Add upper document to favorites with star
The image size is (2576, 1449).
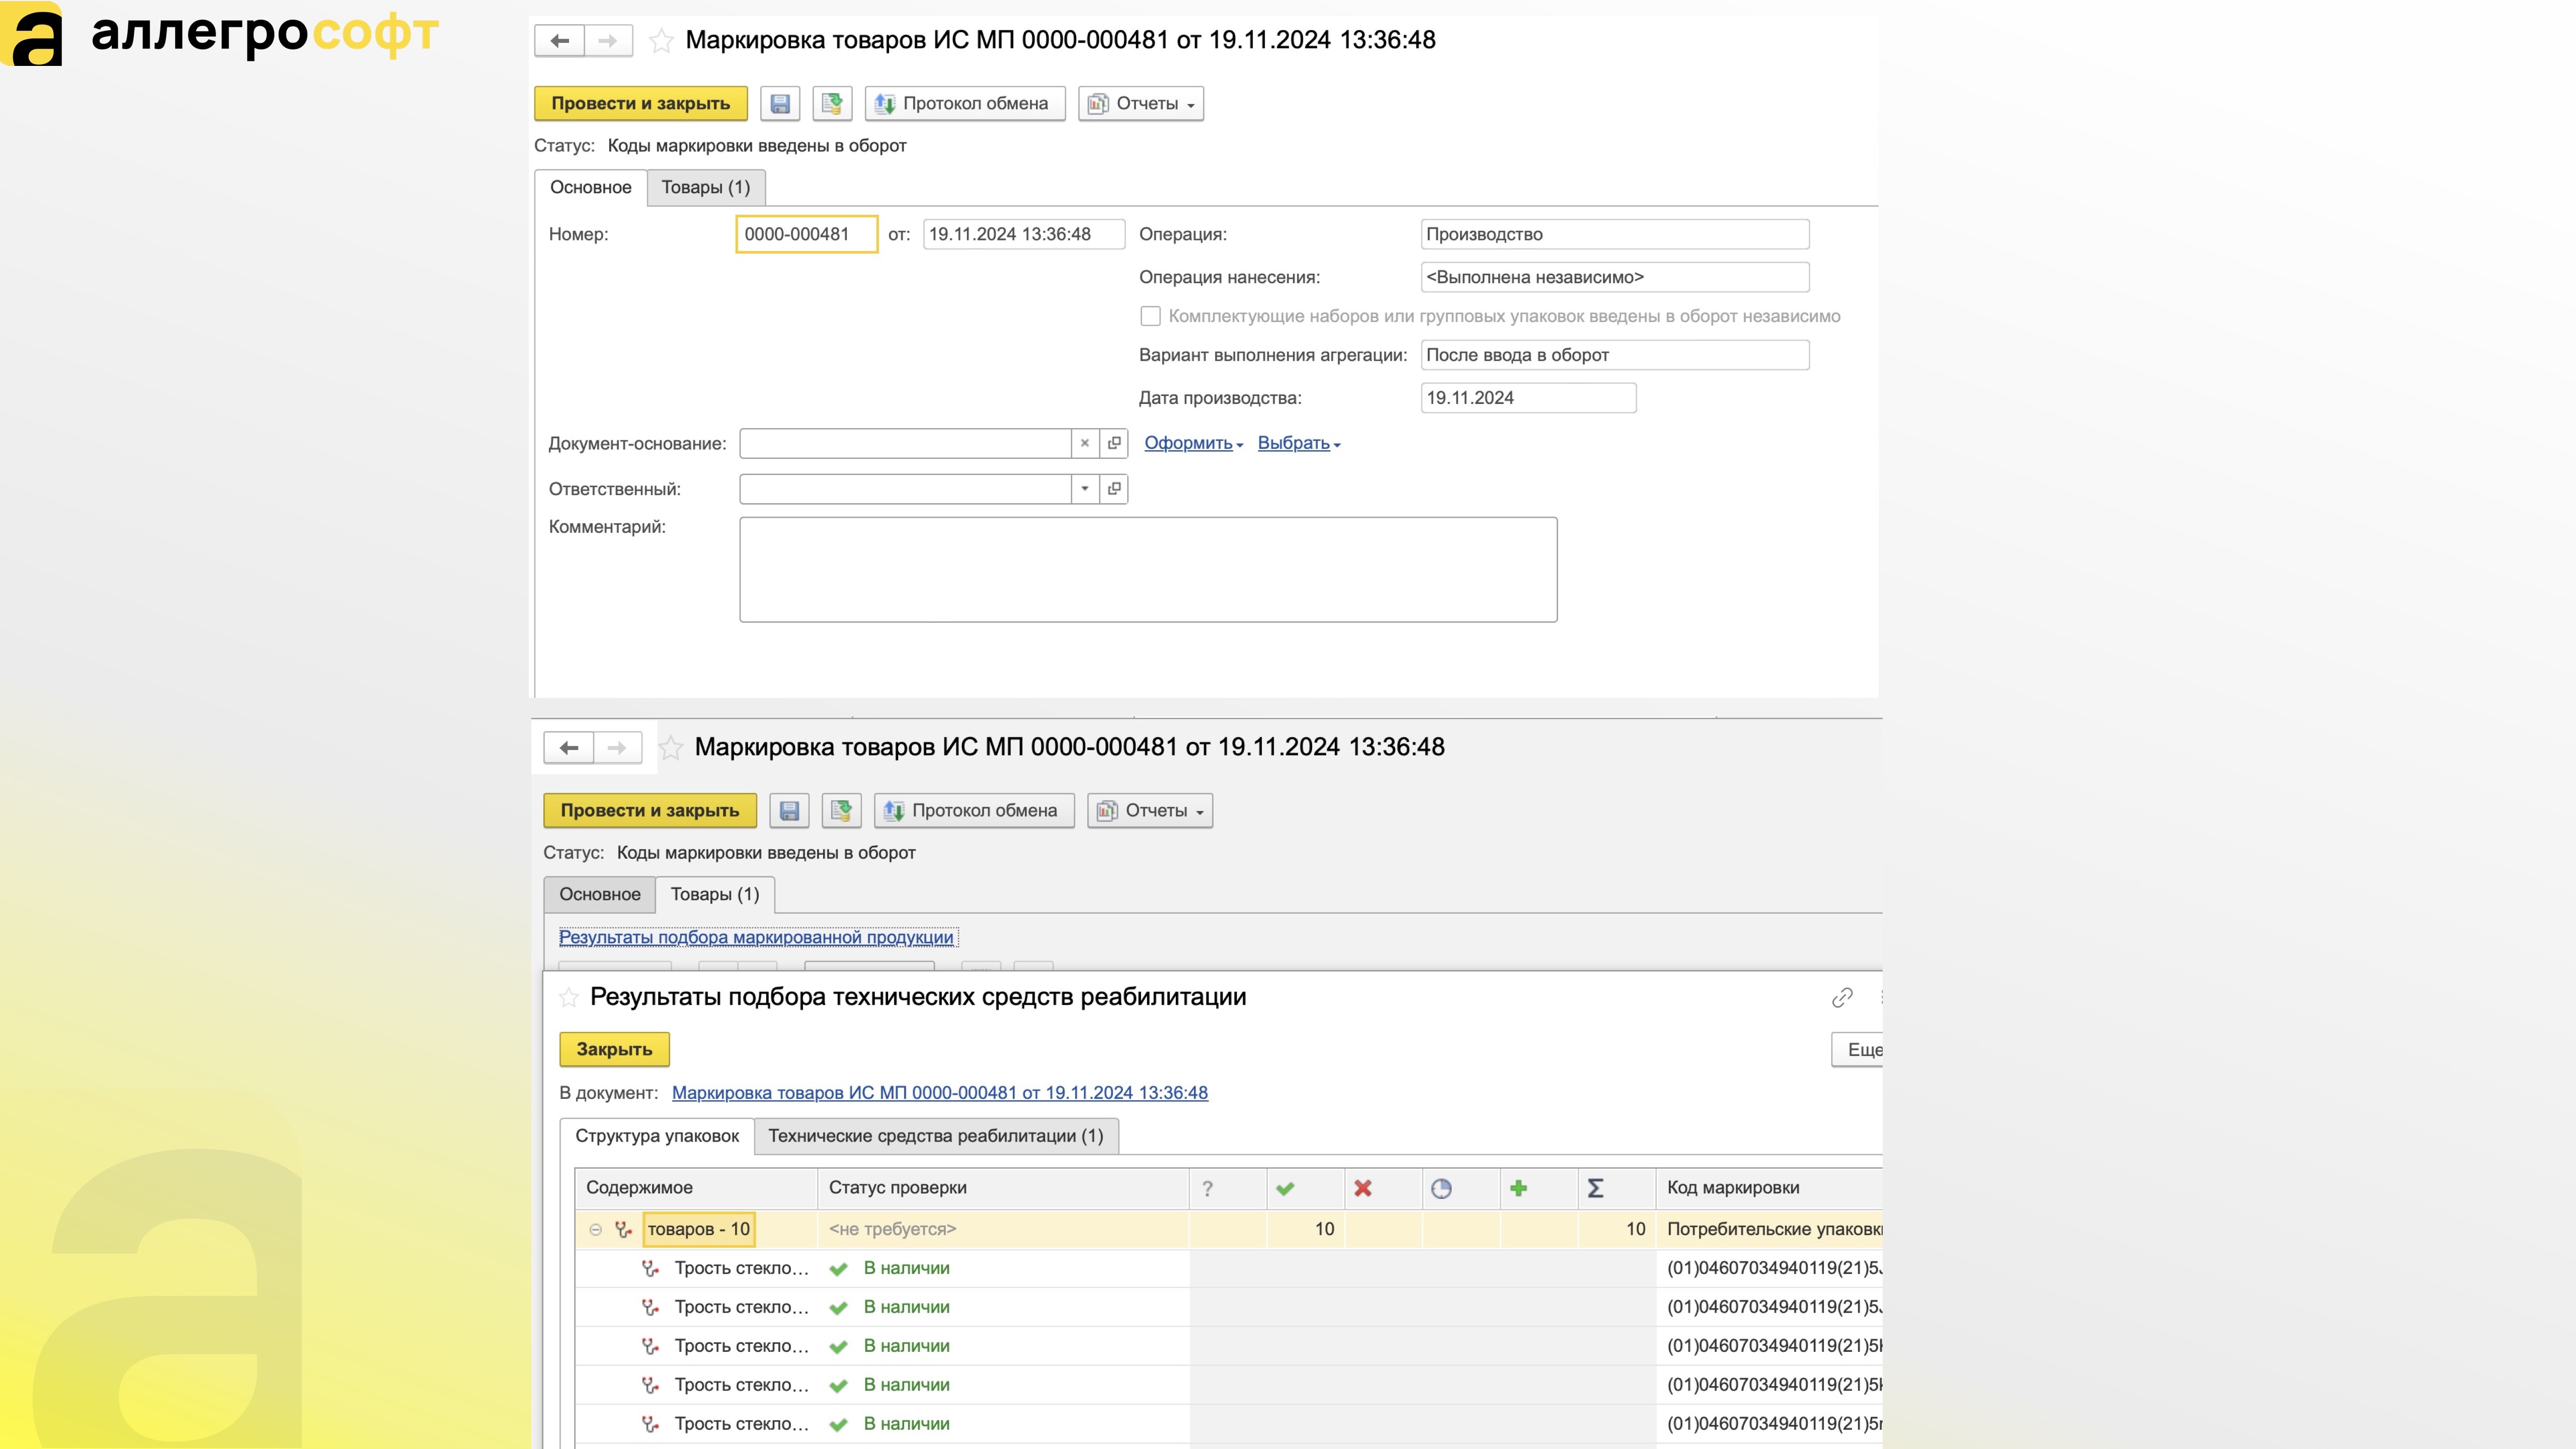coord(661,41)
